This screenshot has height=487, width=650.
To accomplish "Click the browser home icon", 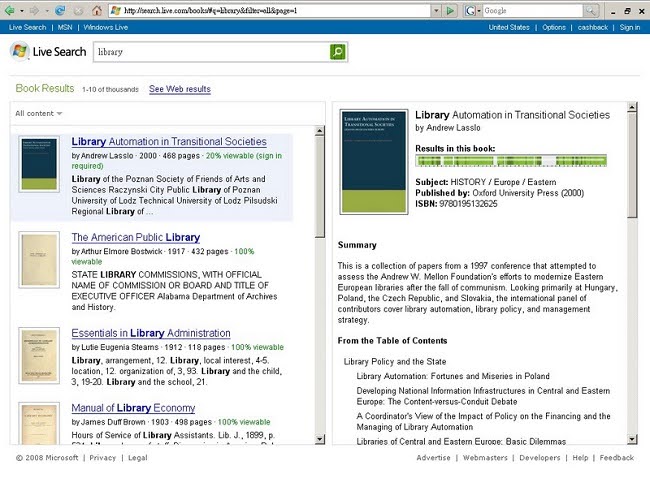I will tap(95, 10).
